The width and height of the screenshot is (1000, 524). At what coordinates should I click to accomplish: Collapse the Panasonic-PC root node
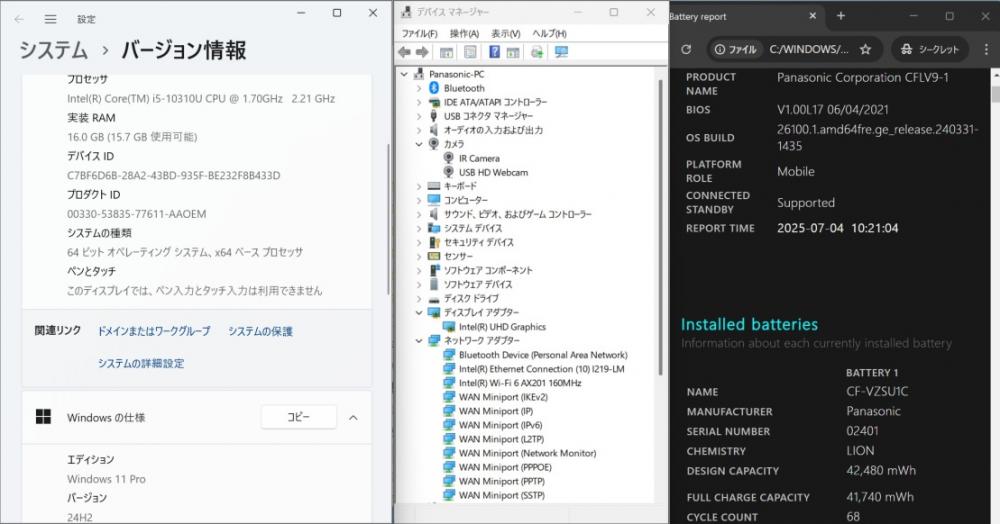[x=404, y=74]
